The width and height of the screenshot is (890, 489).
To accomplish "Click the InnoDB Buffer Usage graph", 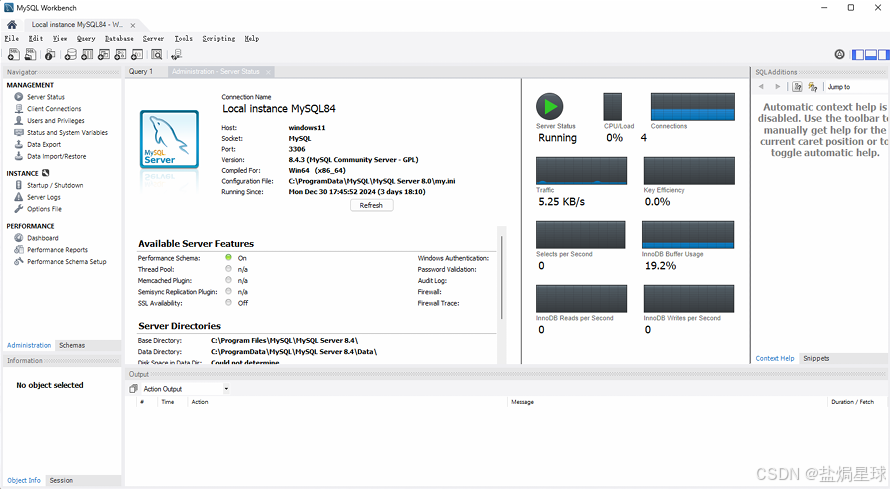I will click(688, 235).
